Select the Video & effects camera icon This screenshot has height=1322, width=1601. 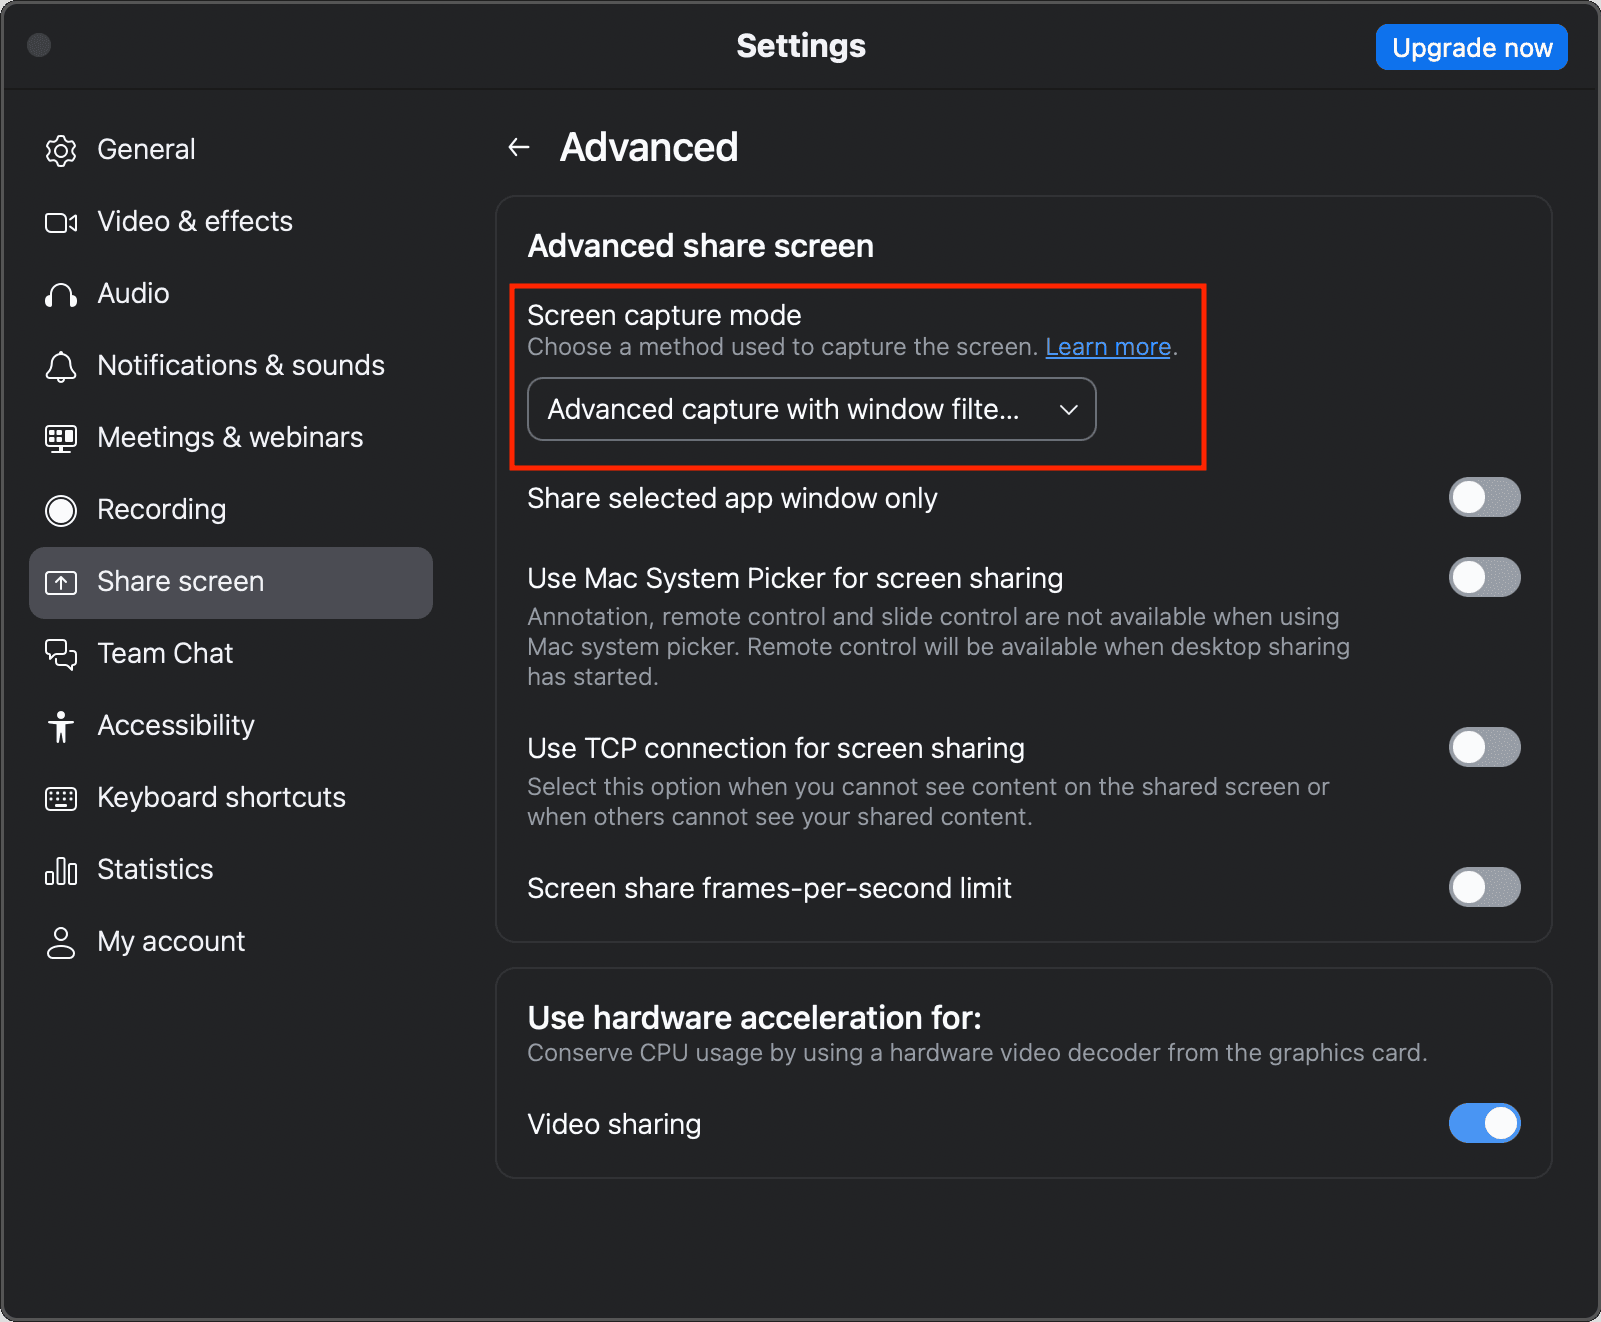(61, 222)
